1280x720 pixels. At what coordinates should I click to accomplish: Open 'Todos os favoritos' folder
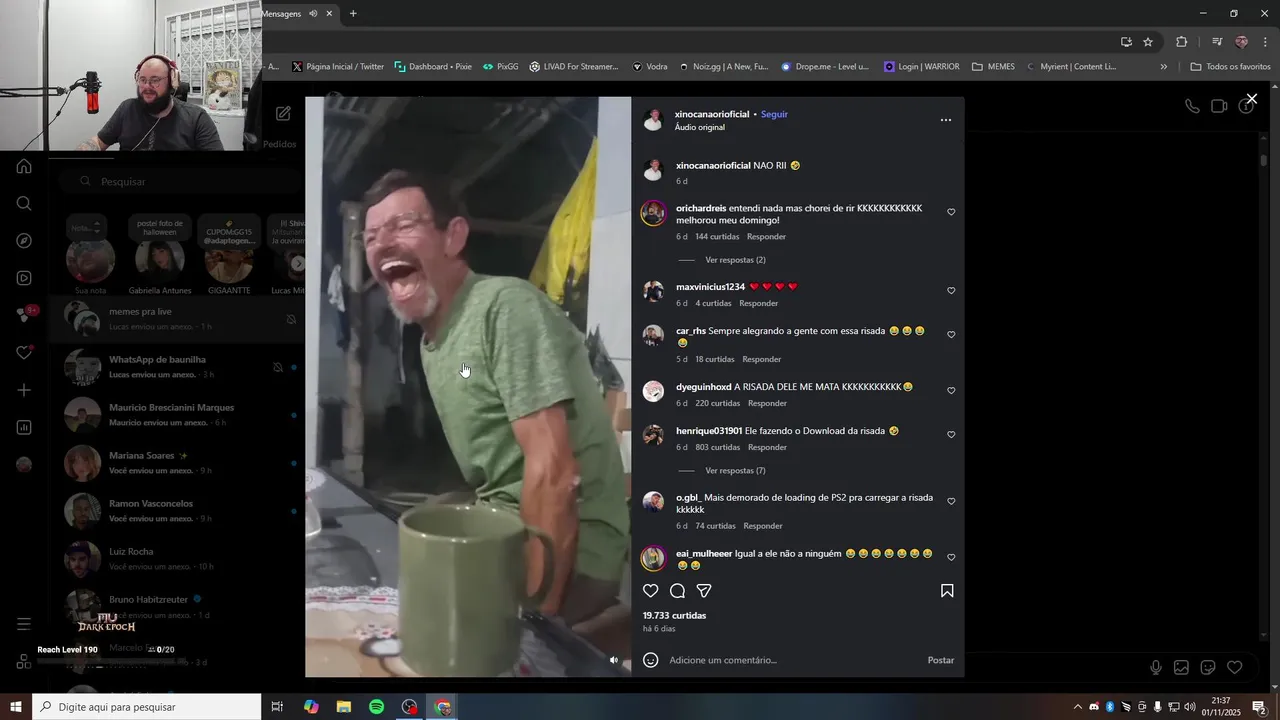click(1230, 67)
